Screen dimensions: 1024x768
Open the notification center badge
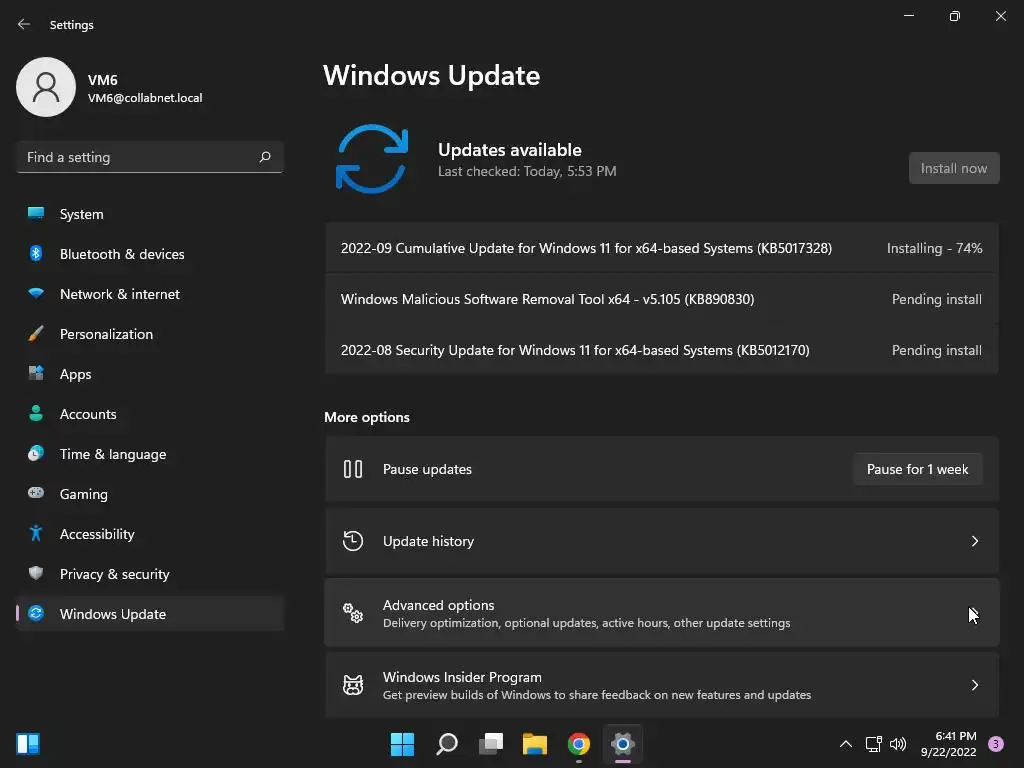[996, 744]
